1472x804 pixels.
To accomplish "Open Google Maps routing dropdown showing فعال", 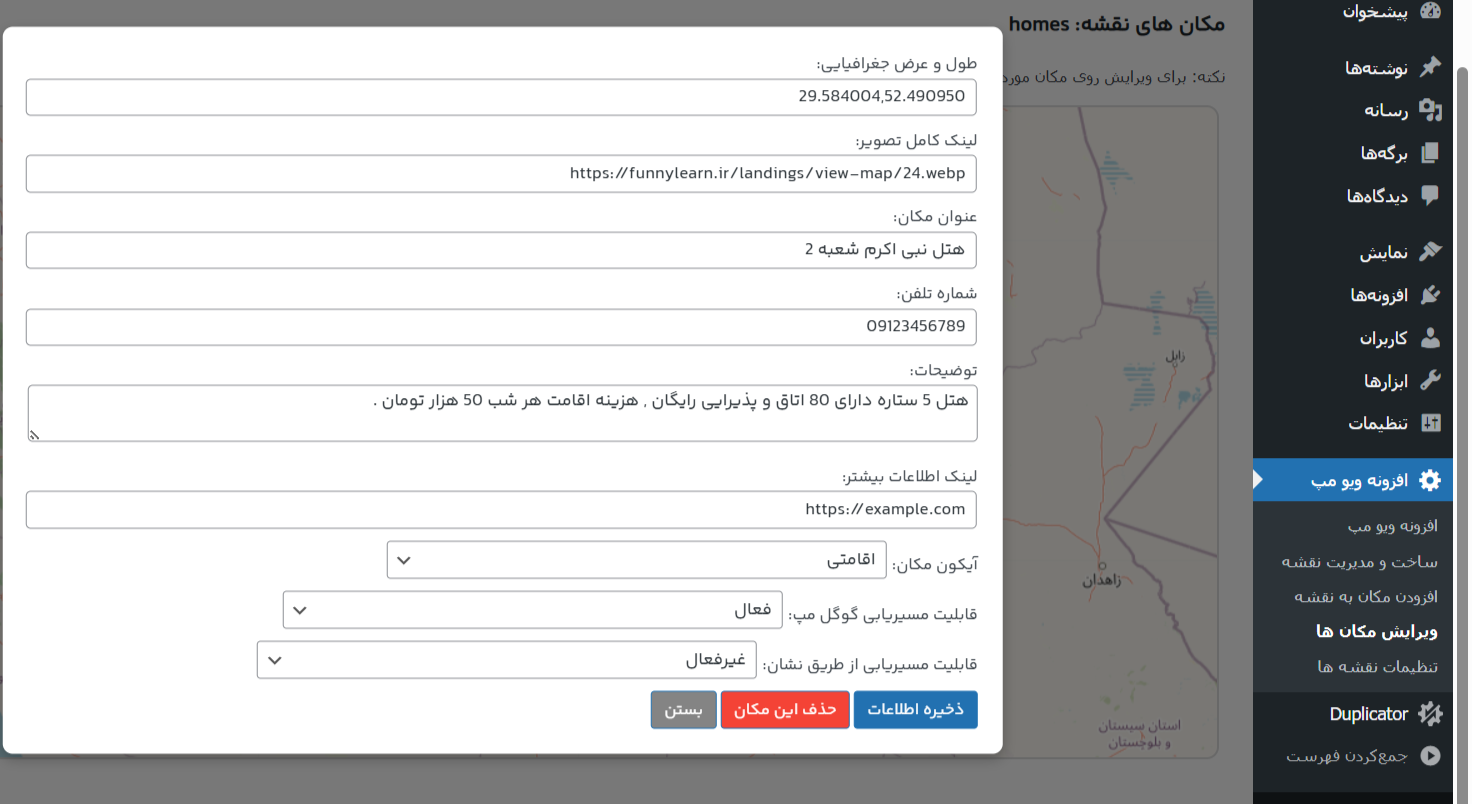I will (532, 610).
